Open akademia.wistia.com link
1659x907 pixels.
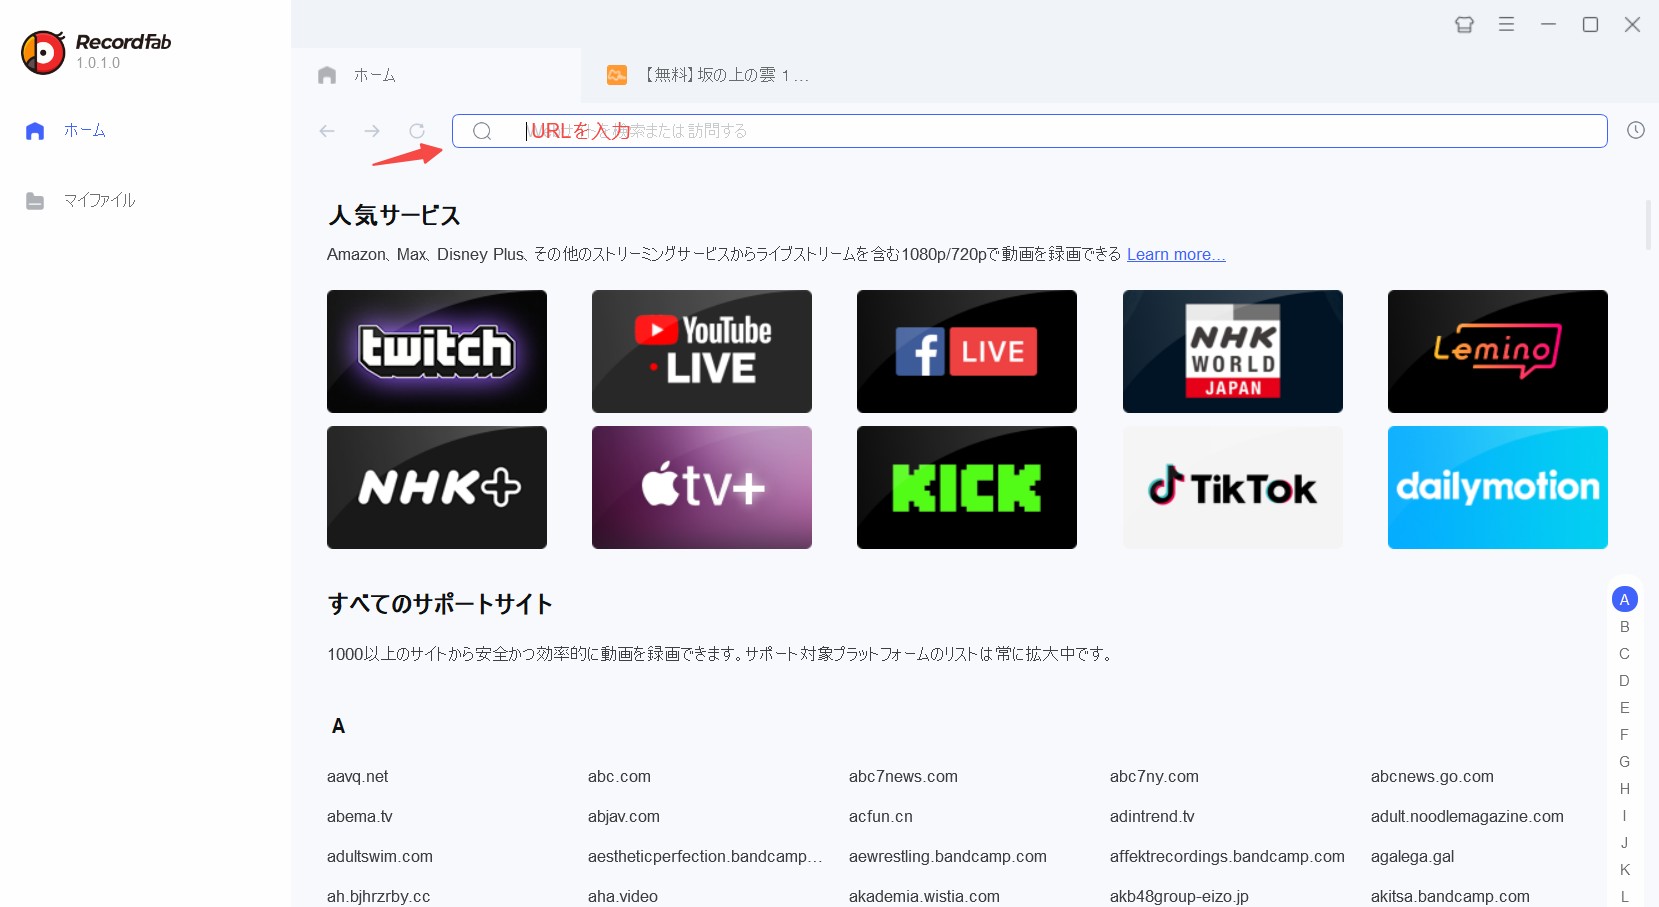[924, 896]
